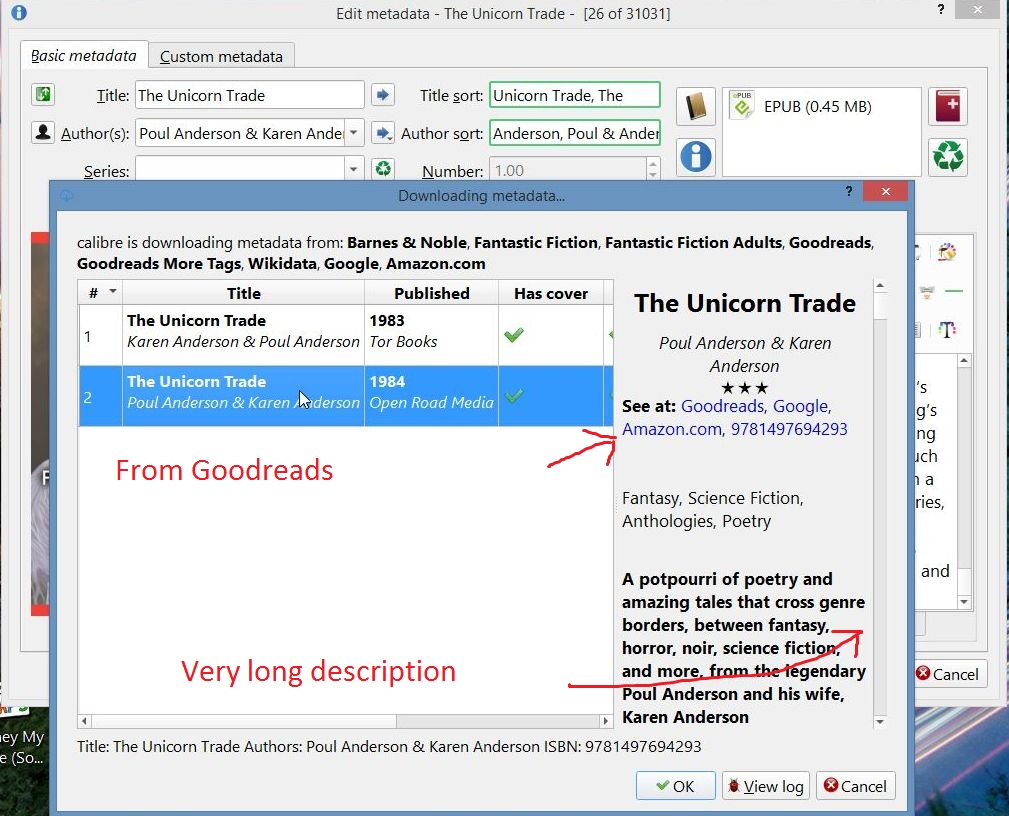Select result row 2 from Open Road Media

coord(346,396)
